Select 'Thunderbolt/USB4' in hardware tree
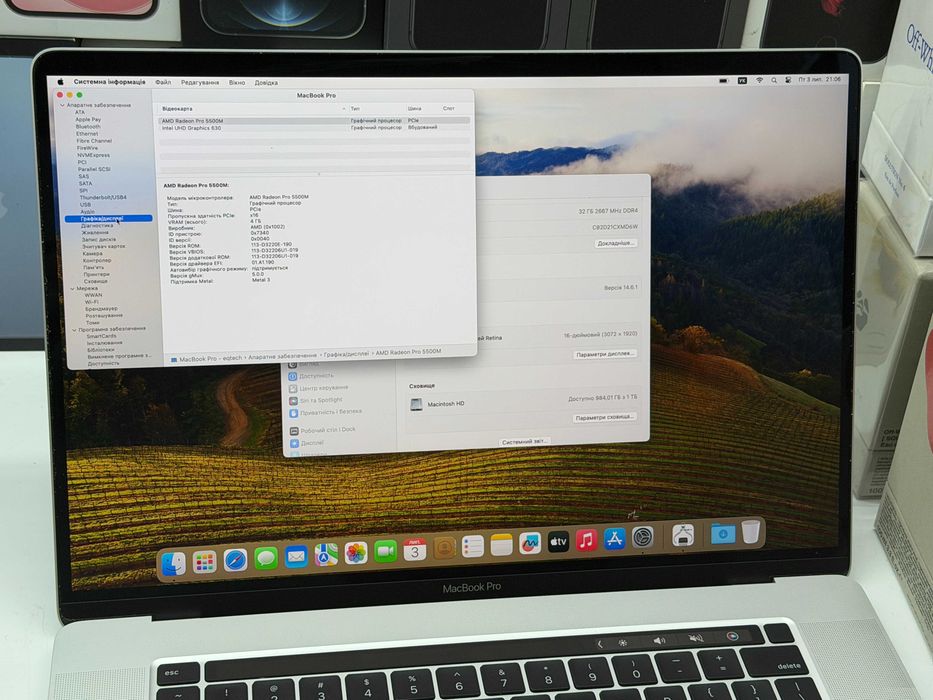 (102, 198)
